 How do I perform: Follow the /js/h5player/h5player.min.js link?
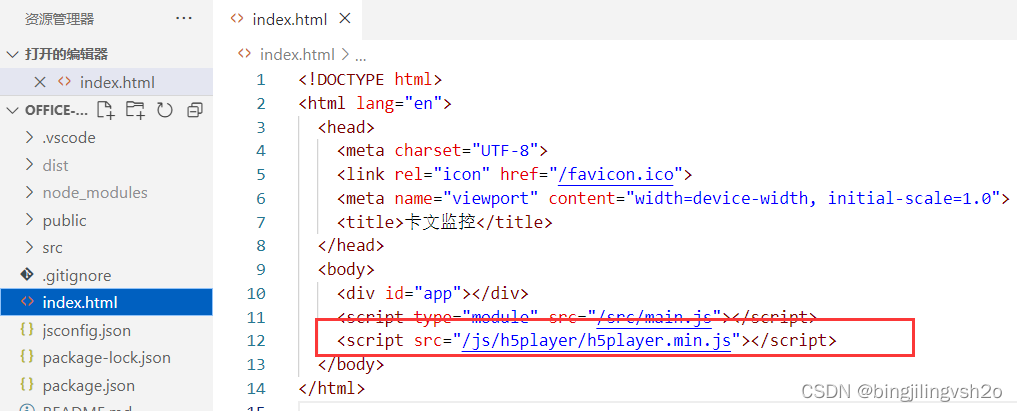click(596, 341)
